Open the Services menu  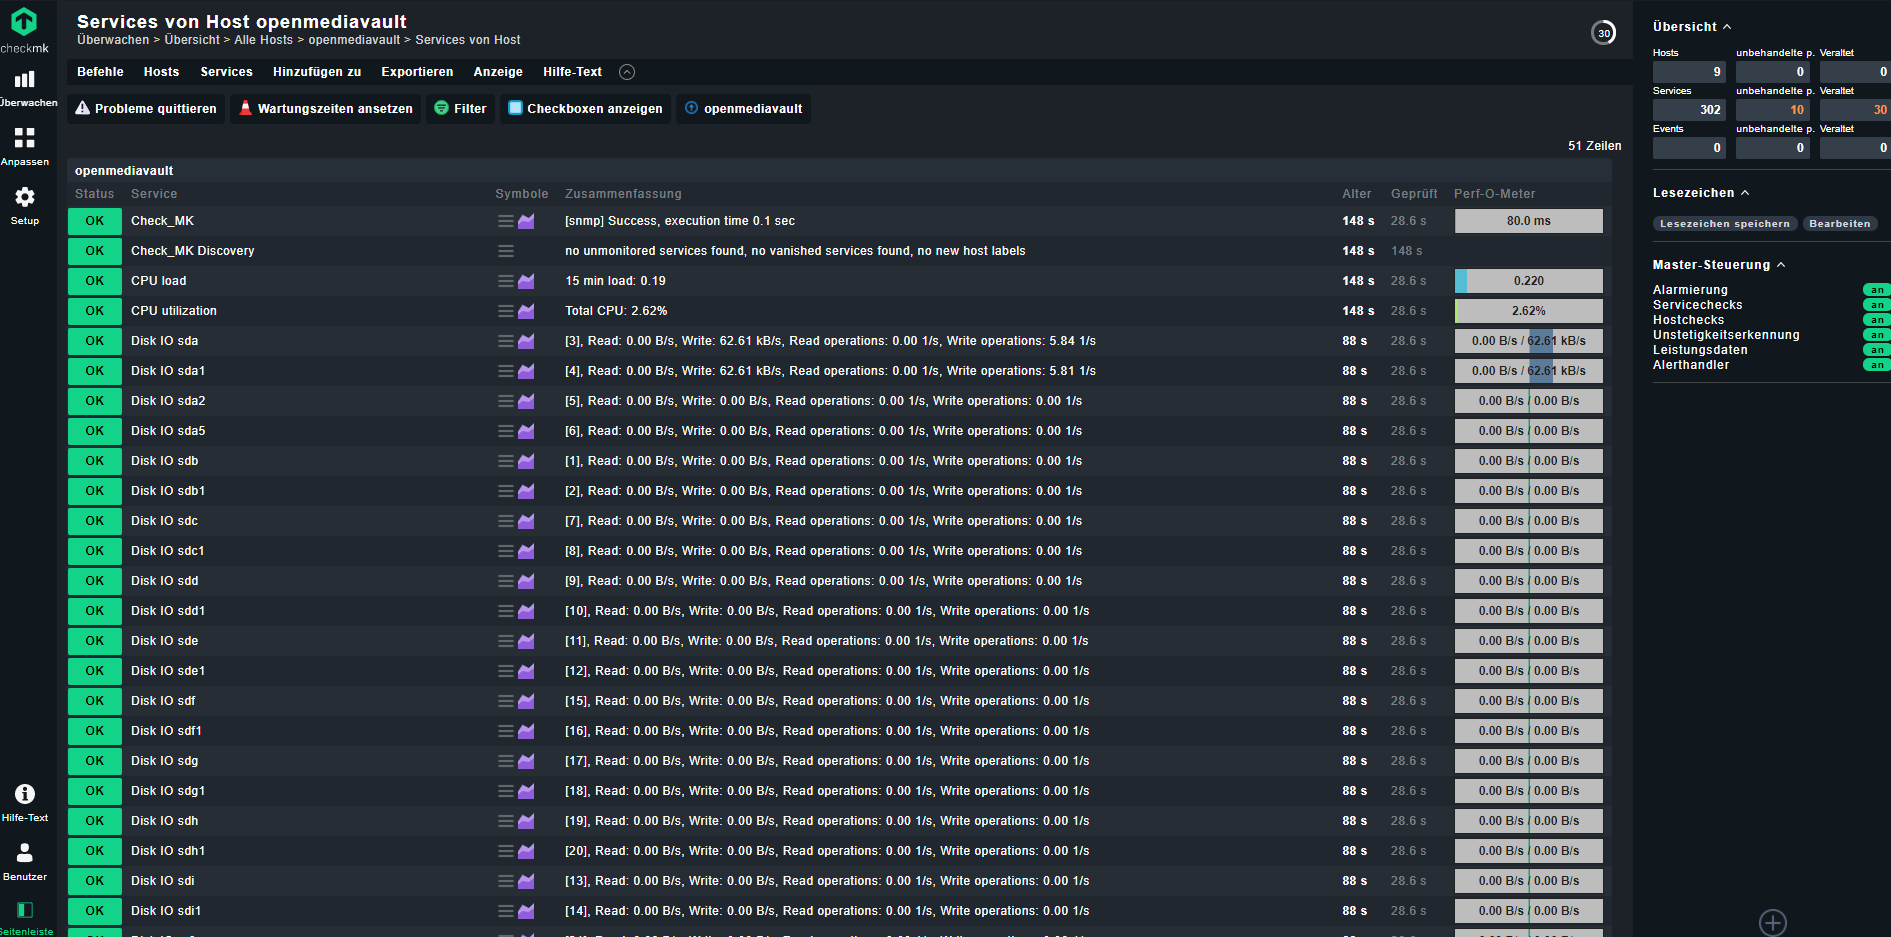[x=226, y=72]
